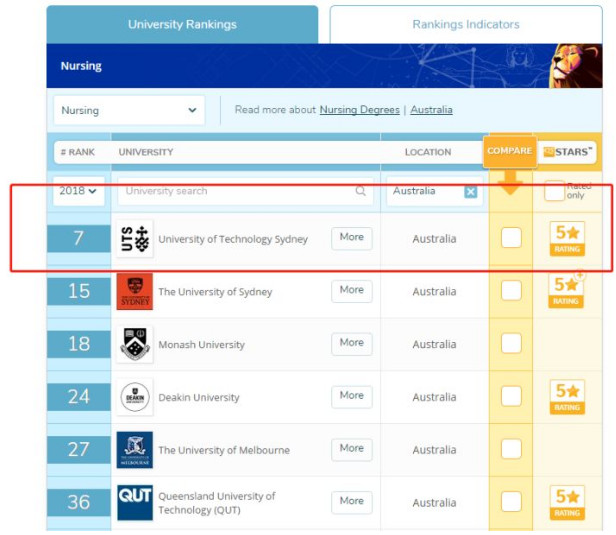
Task: Clear the Australia location filter
Action: 471,192
